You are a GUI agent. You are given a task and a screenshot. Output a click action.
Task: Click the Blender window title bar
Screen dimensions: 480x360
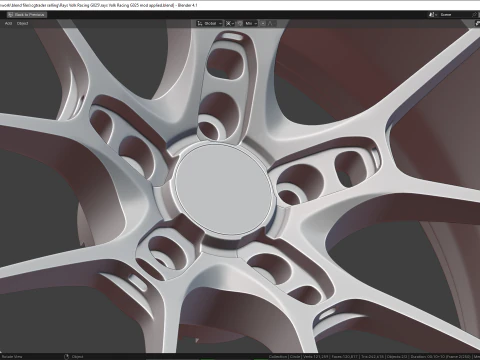pos(240,5)
